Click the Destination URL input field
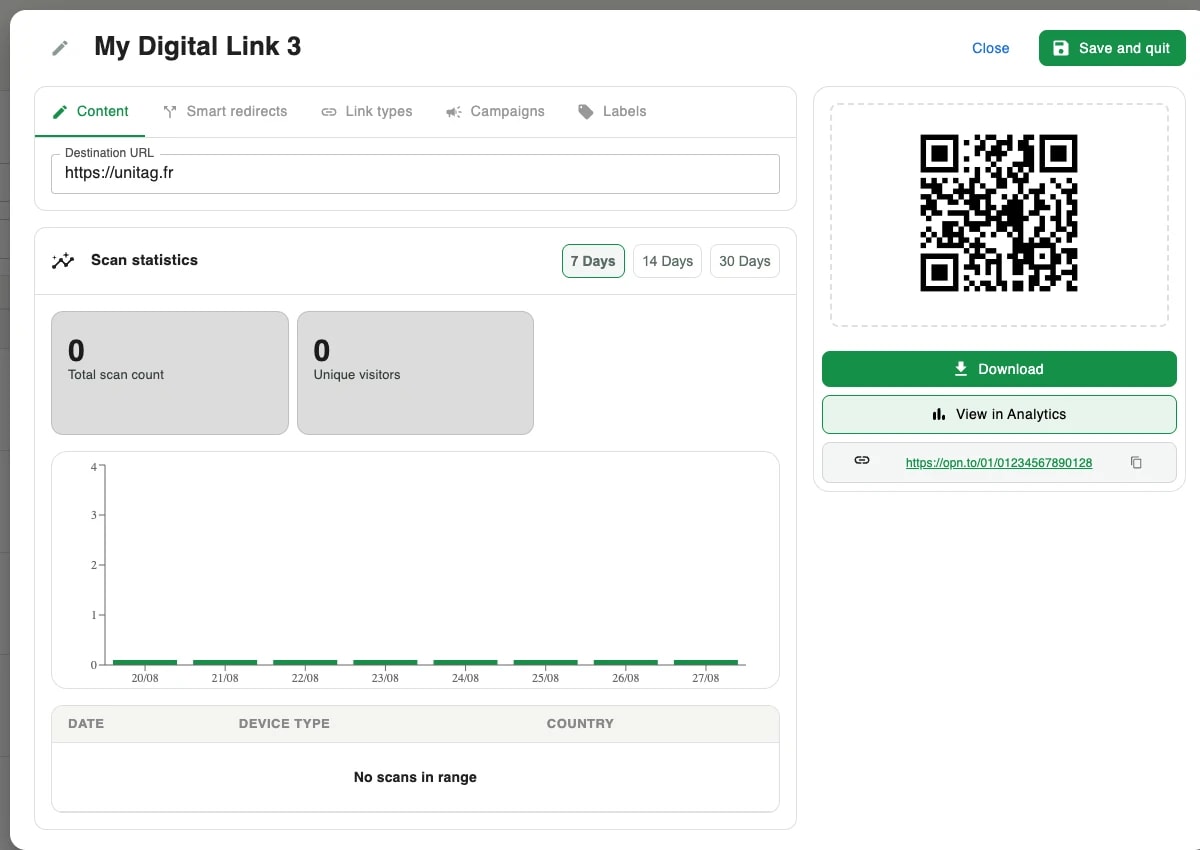This screenshot has height=850, width=1200. [x=415, y=173]
